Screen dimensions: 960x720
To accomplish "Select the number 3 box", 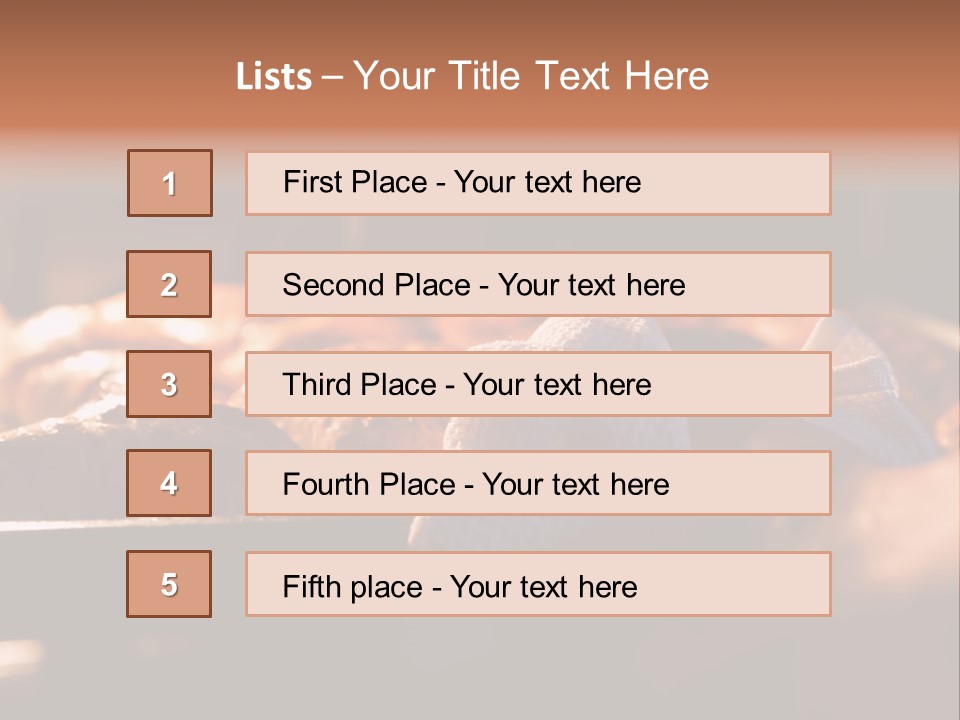I will 169,384.
